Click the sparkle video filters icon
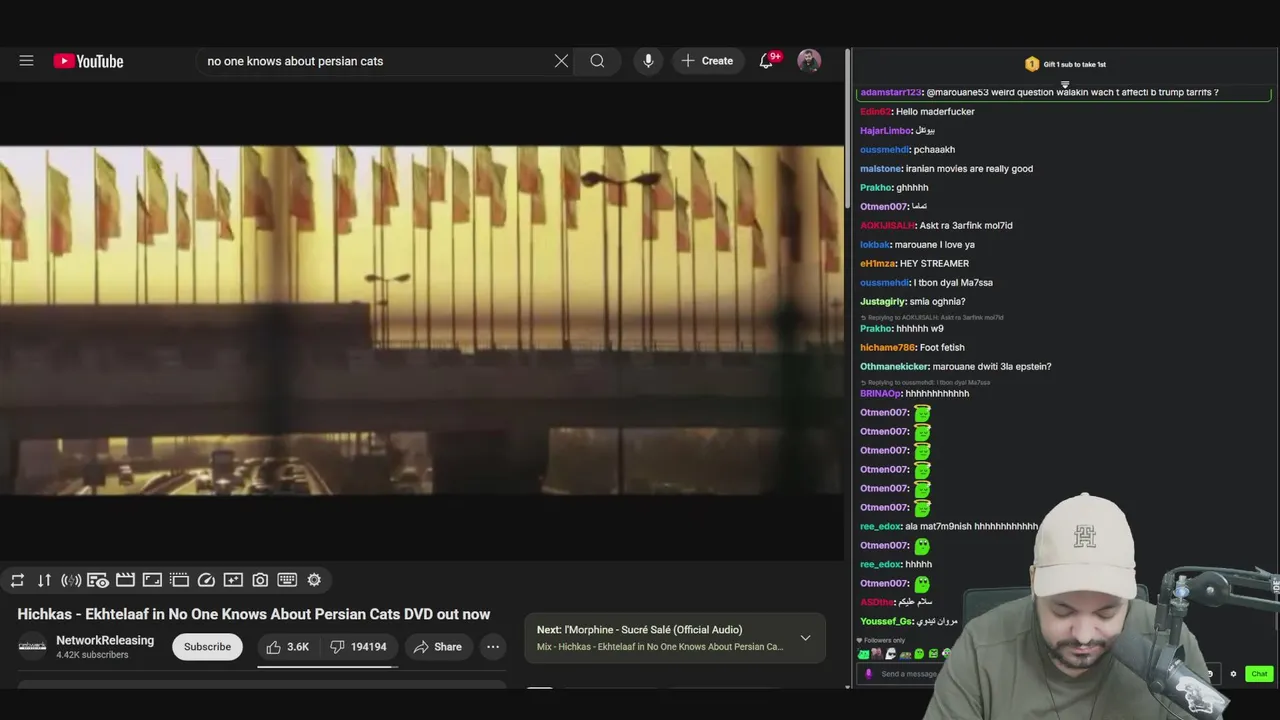This screenshot has height=720, width=1280. coord(233,580)
